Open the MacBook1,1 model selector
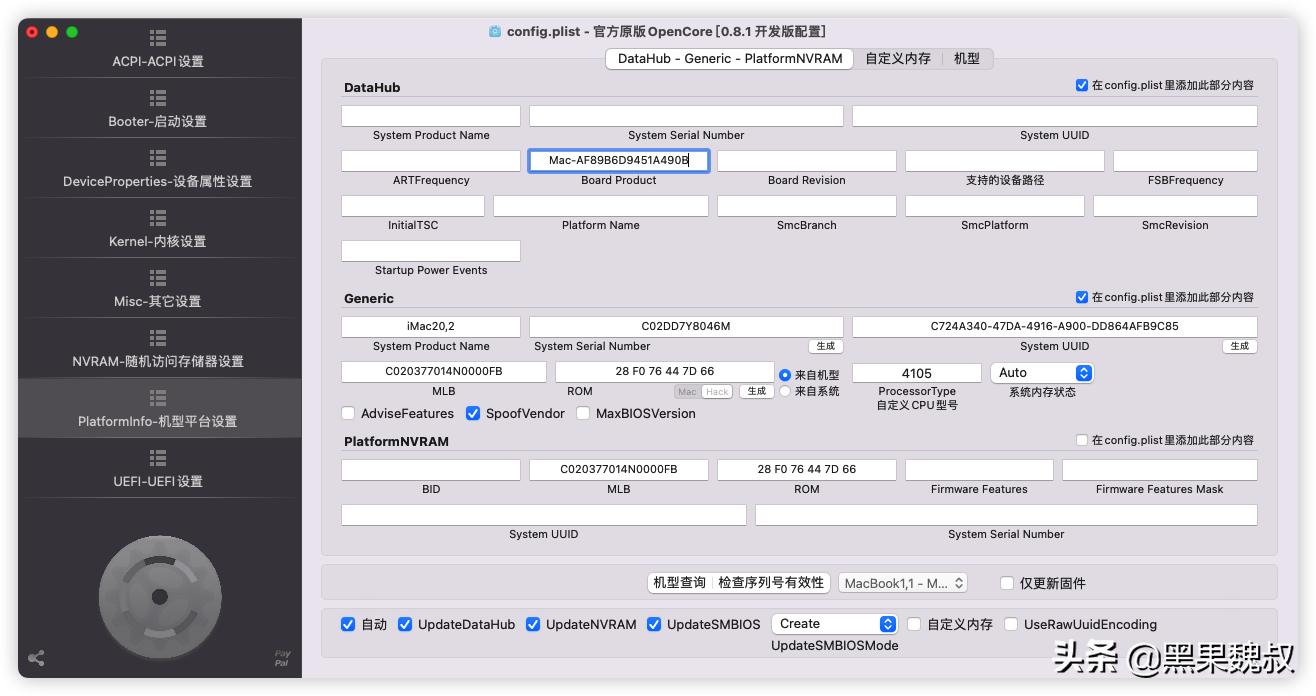The width and height of the screenshot is (1316, 696). [903, 582]
